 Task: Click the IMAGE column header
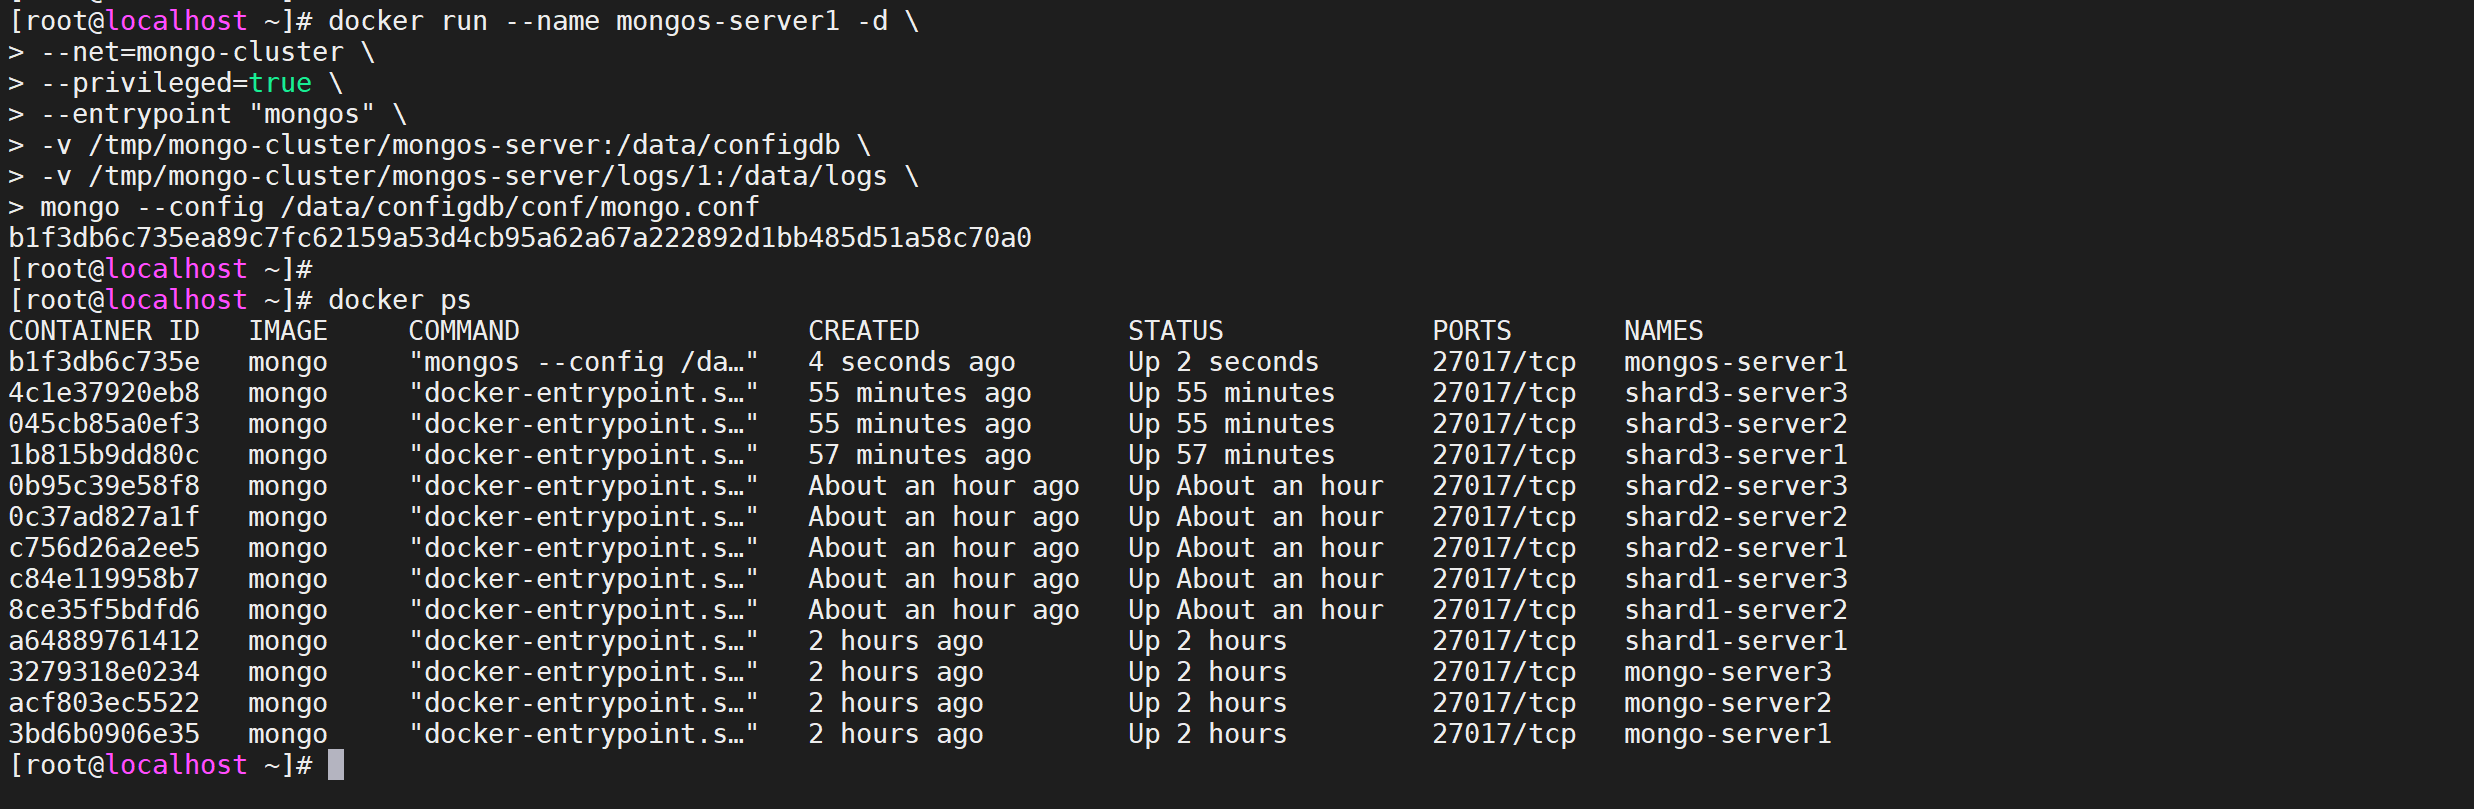click(288, 331)
